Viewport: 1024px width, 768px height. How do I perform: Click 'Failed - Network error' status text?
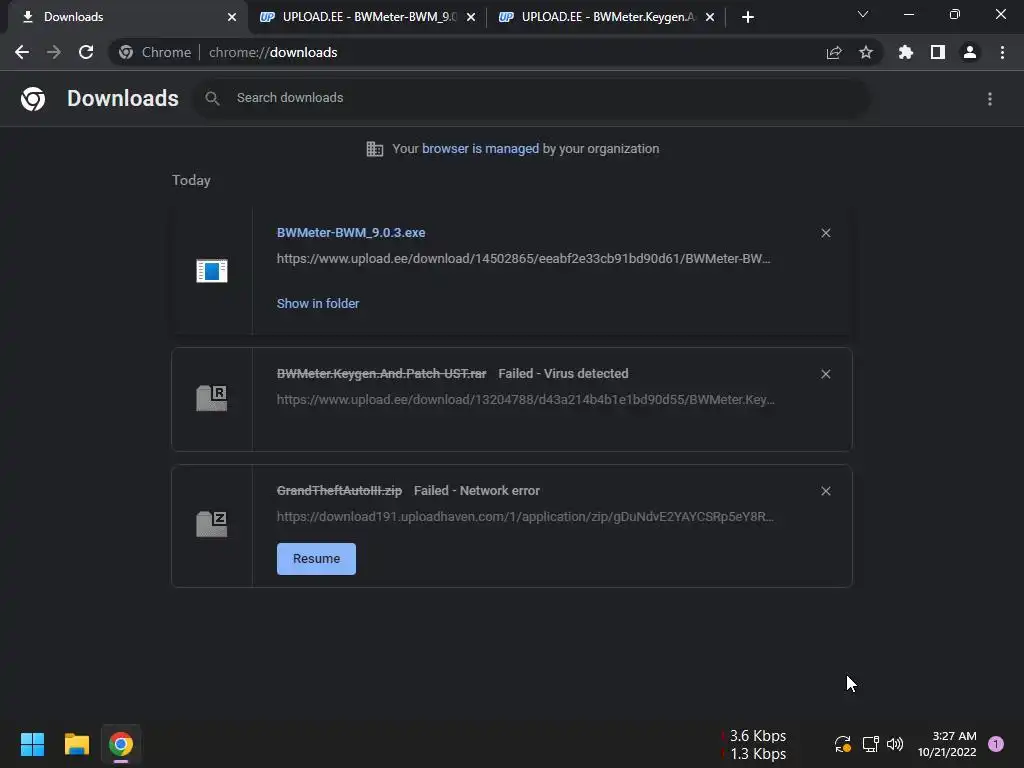(x=477, y=490)
